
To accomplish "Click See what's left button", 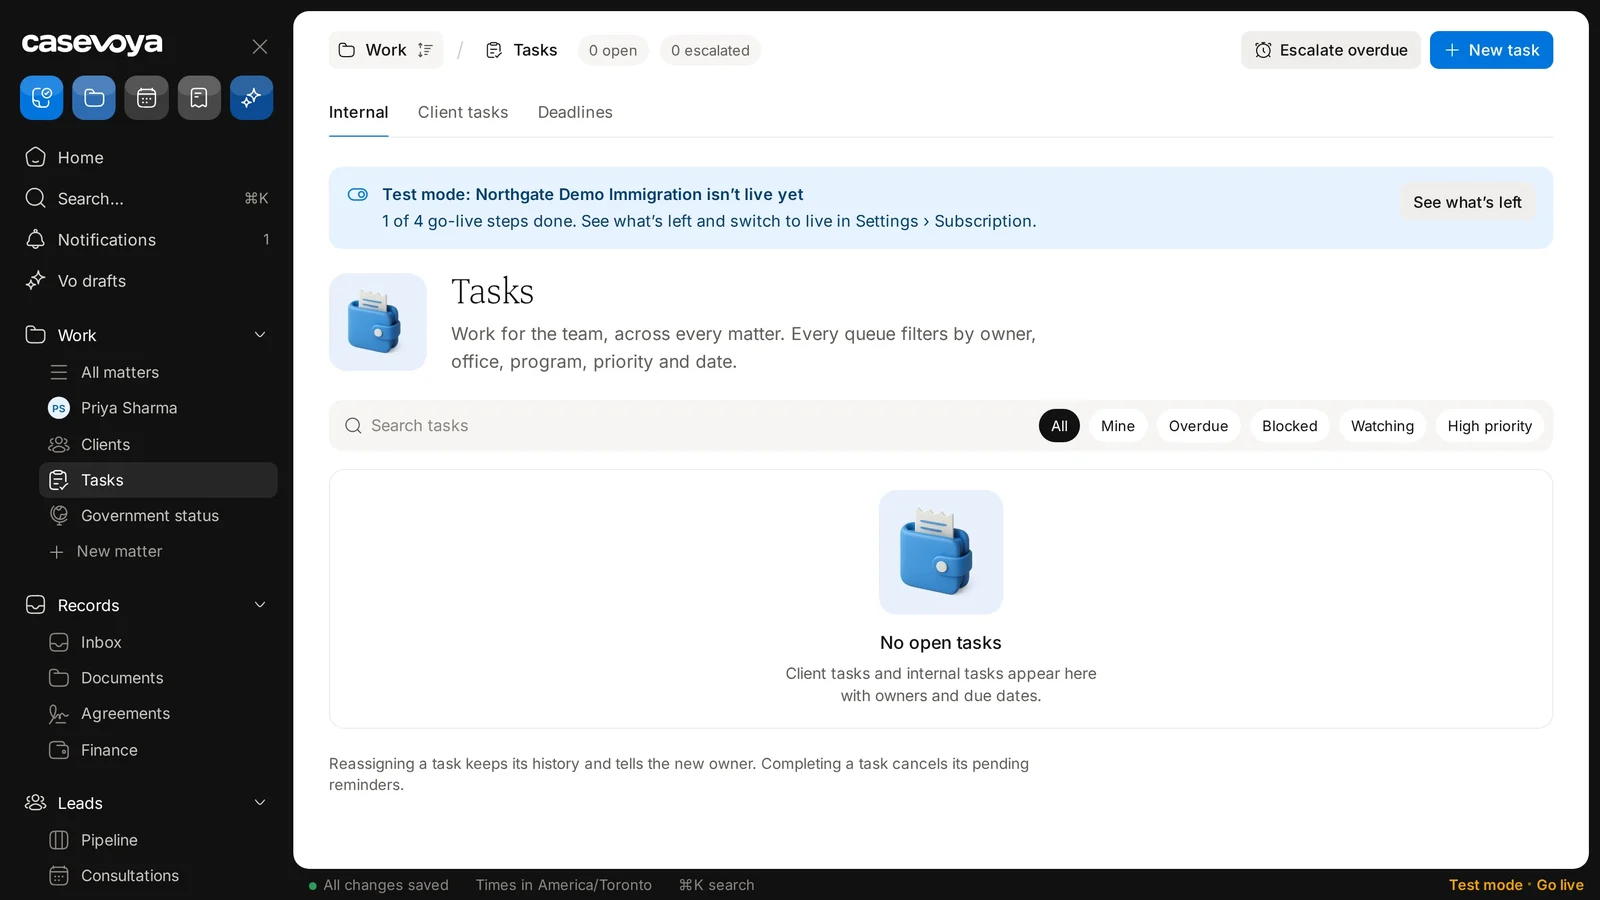I will (x=1467, y=202).
